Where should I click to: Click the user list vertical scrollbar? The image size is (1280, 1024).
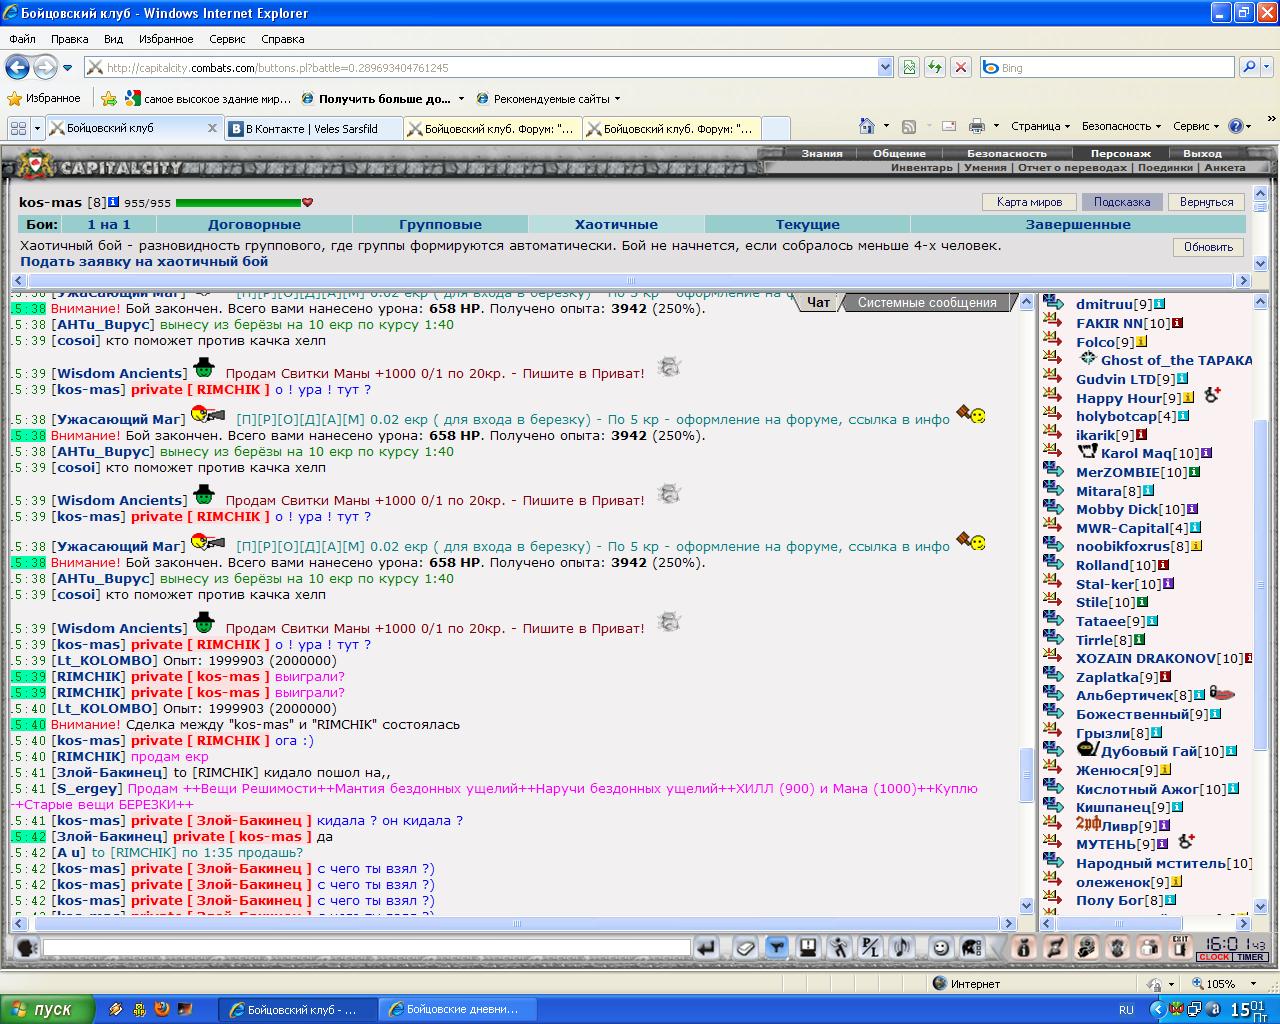[1261, 603]
